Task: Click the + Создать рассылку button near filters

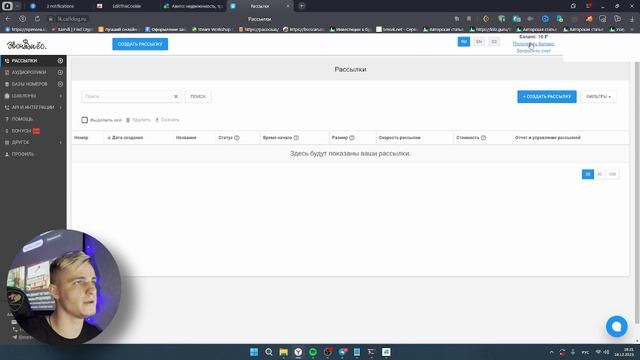Action: pos(547,97)
